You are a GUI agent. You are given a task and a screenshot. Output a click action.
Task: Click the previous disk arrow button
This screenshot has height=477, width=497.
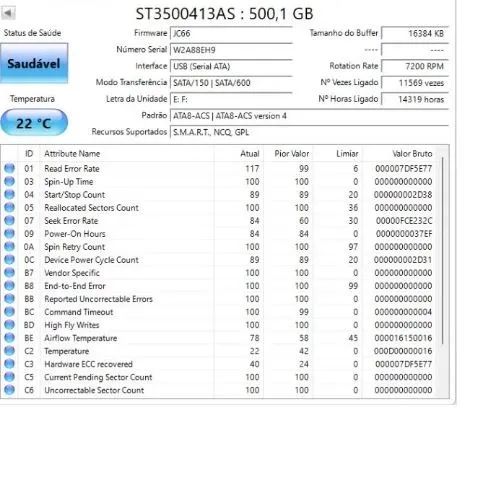8,13
